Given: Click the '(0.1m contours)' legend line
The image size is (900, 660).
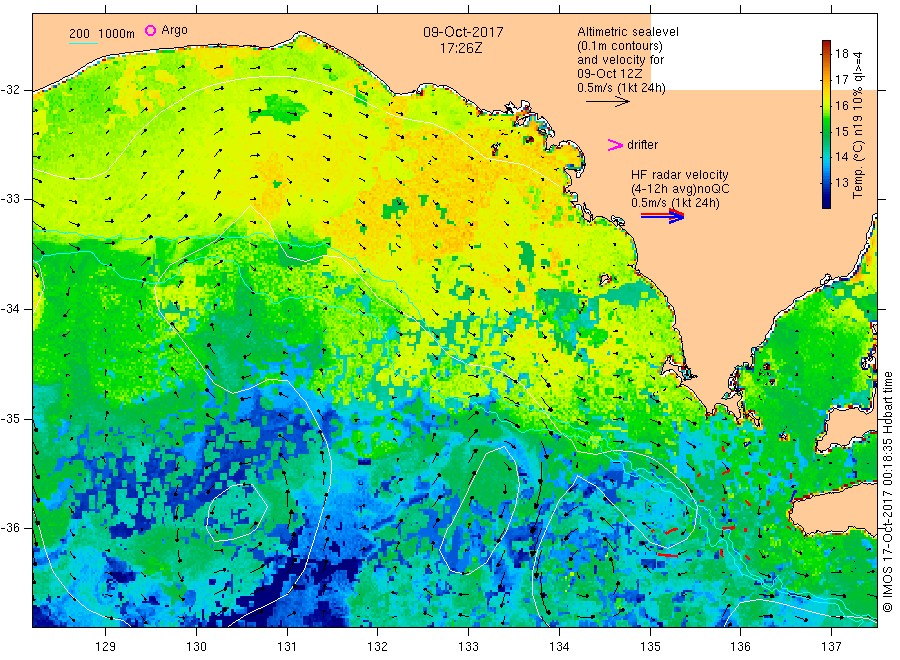Looking at the screenshot, I should point(619,46).
